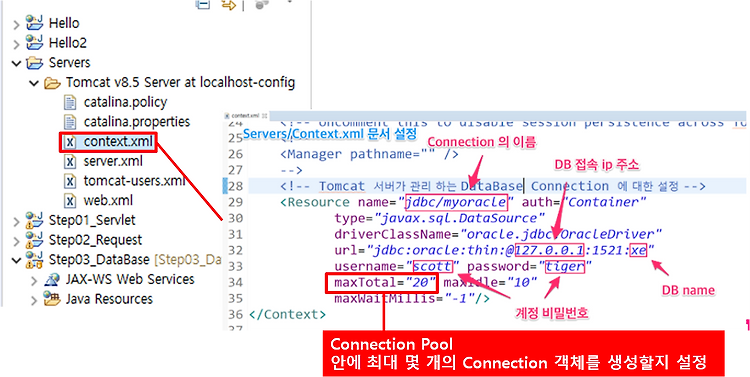Click the JAX-WS Web Services icon
The width and height of the screenshot is (750, 377).
click(52, 279)
